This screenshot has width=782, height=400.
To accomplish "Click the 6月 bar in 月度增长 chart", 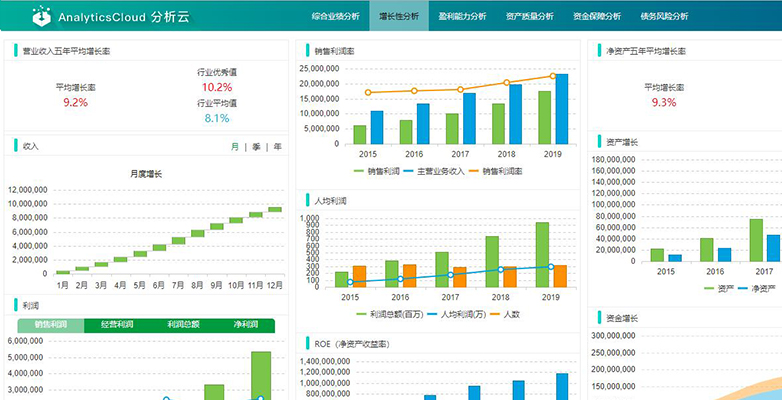I will point(160,247).
